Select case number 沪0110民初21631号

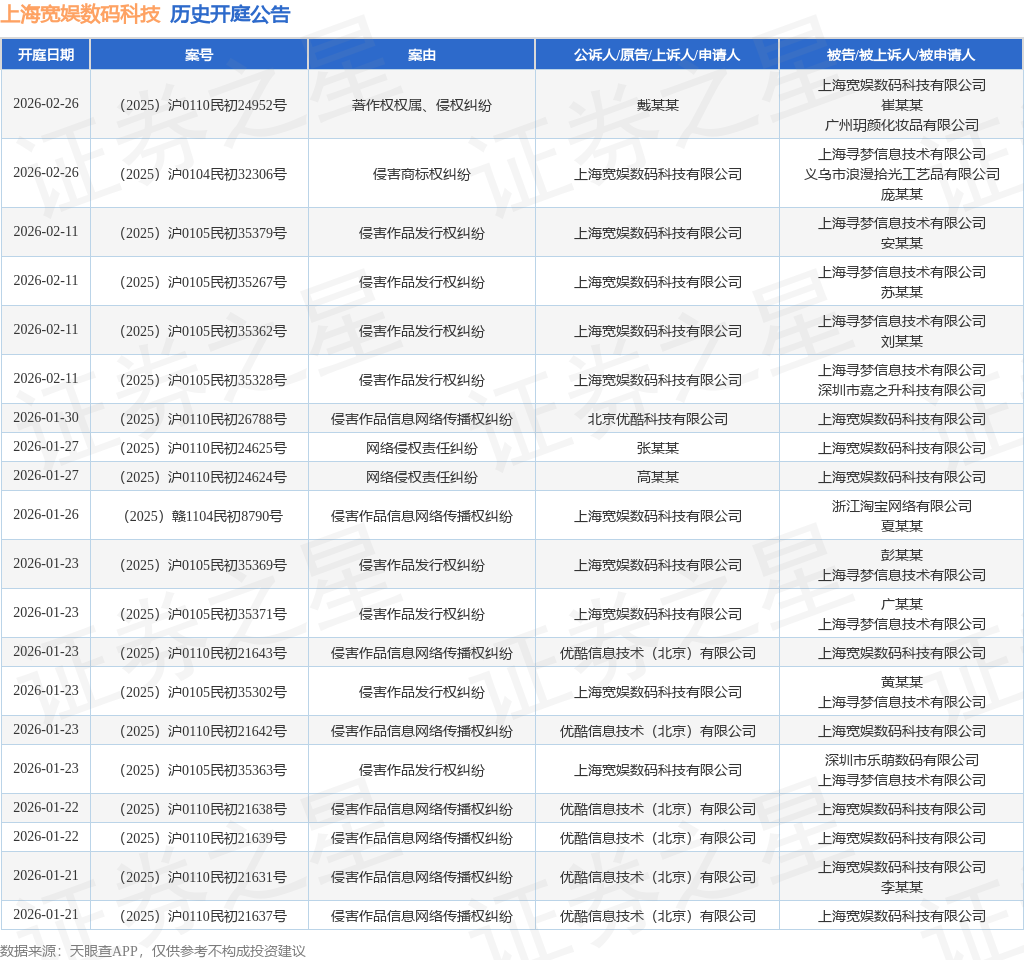(227, 877)
